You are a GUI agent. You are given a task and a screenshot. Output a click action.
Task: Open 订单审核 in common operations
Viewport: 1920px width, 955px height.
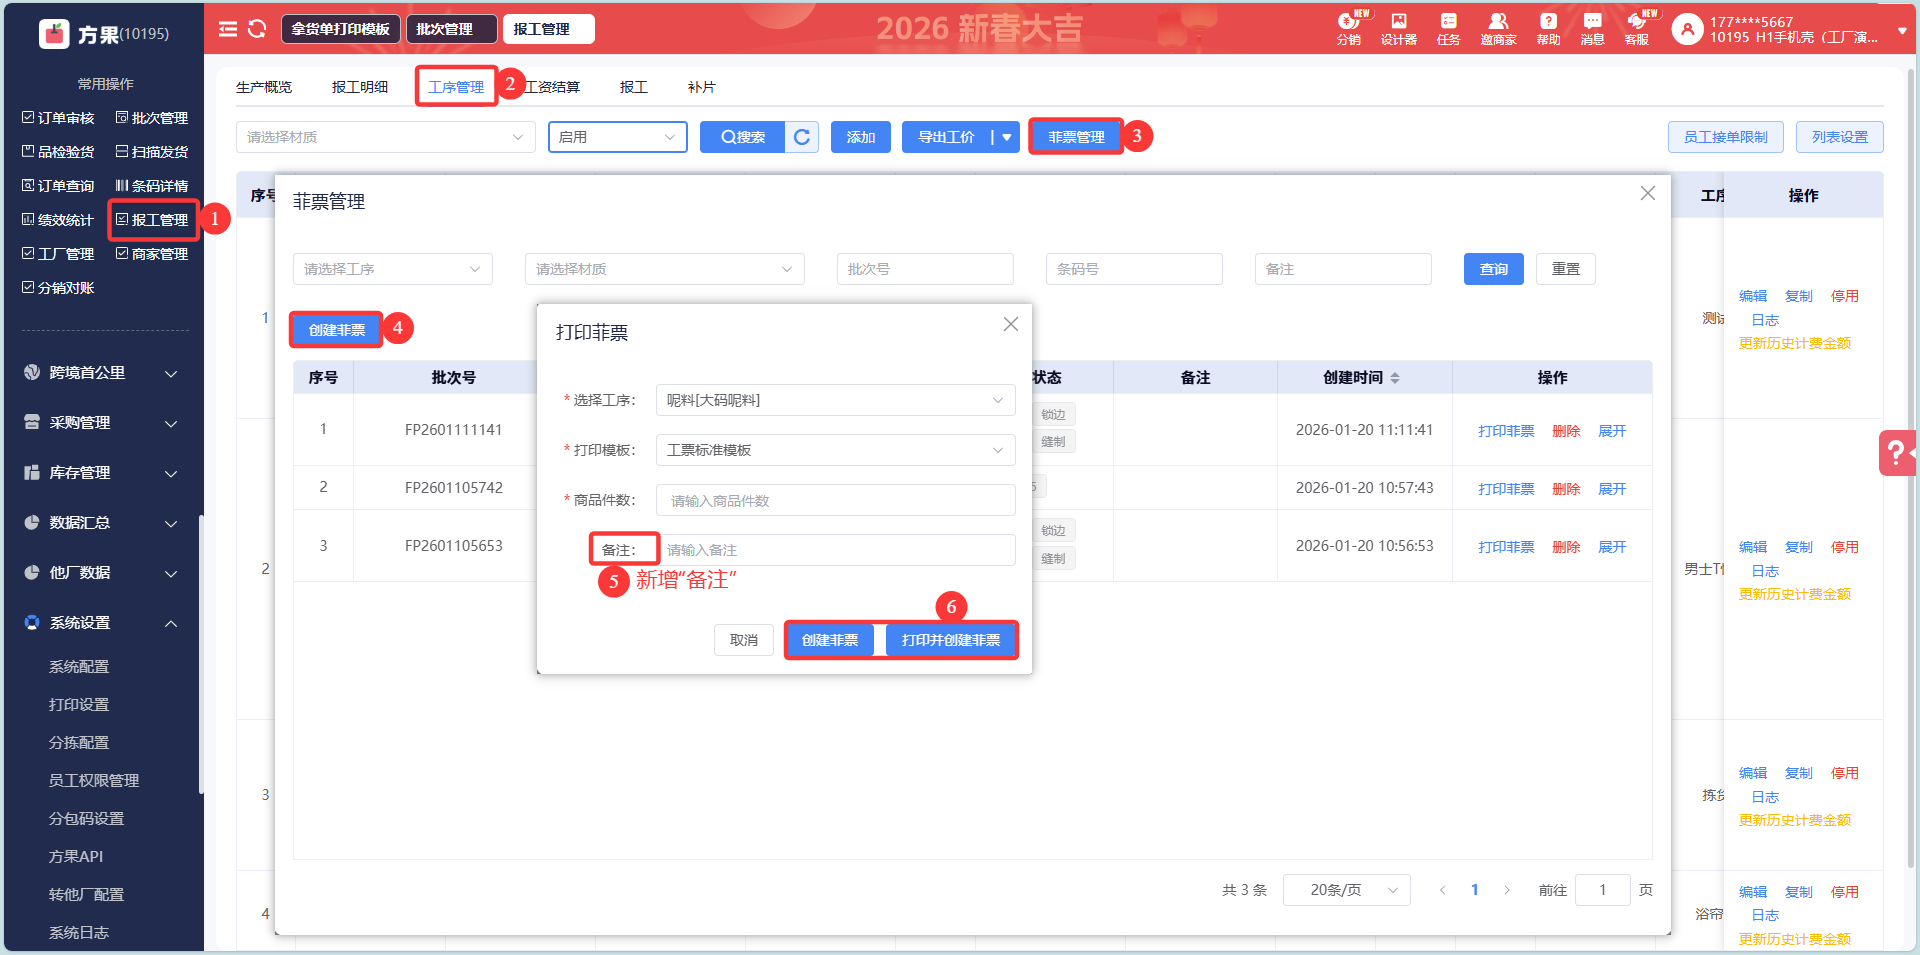click(59, 118)
